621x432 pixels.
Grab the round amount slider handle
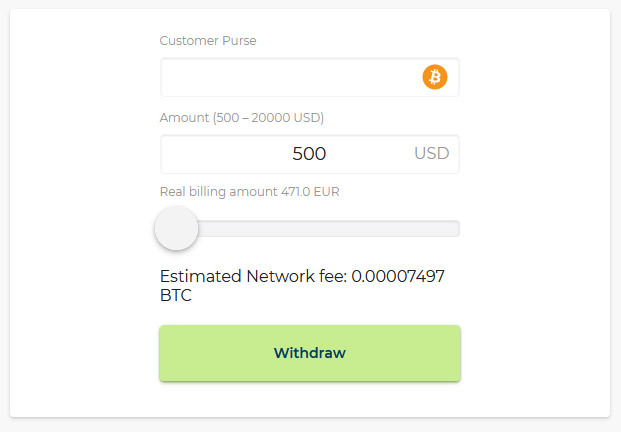click(x=176, y=228)
